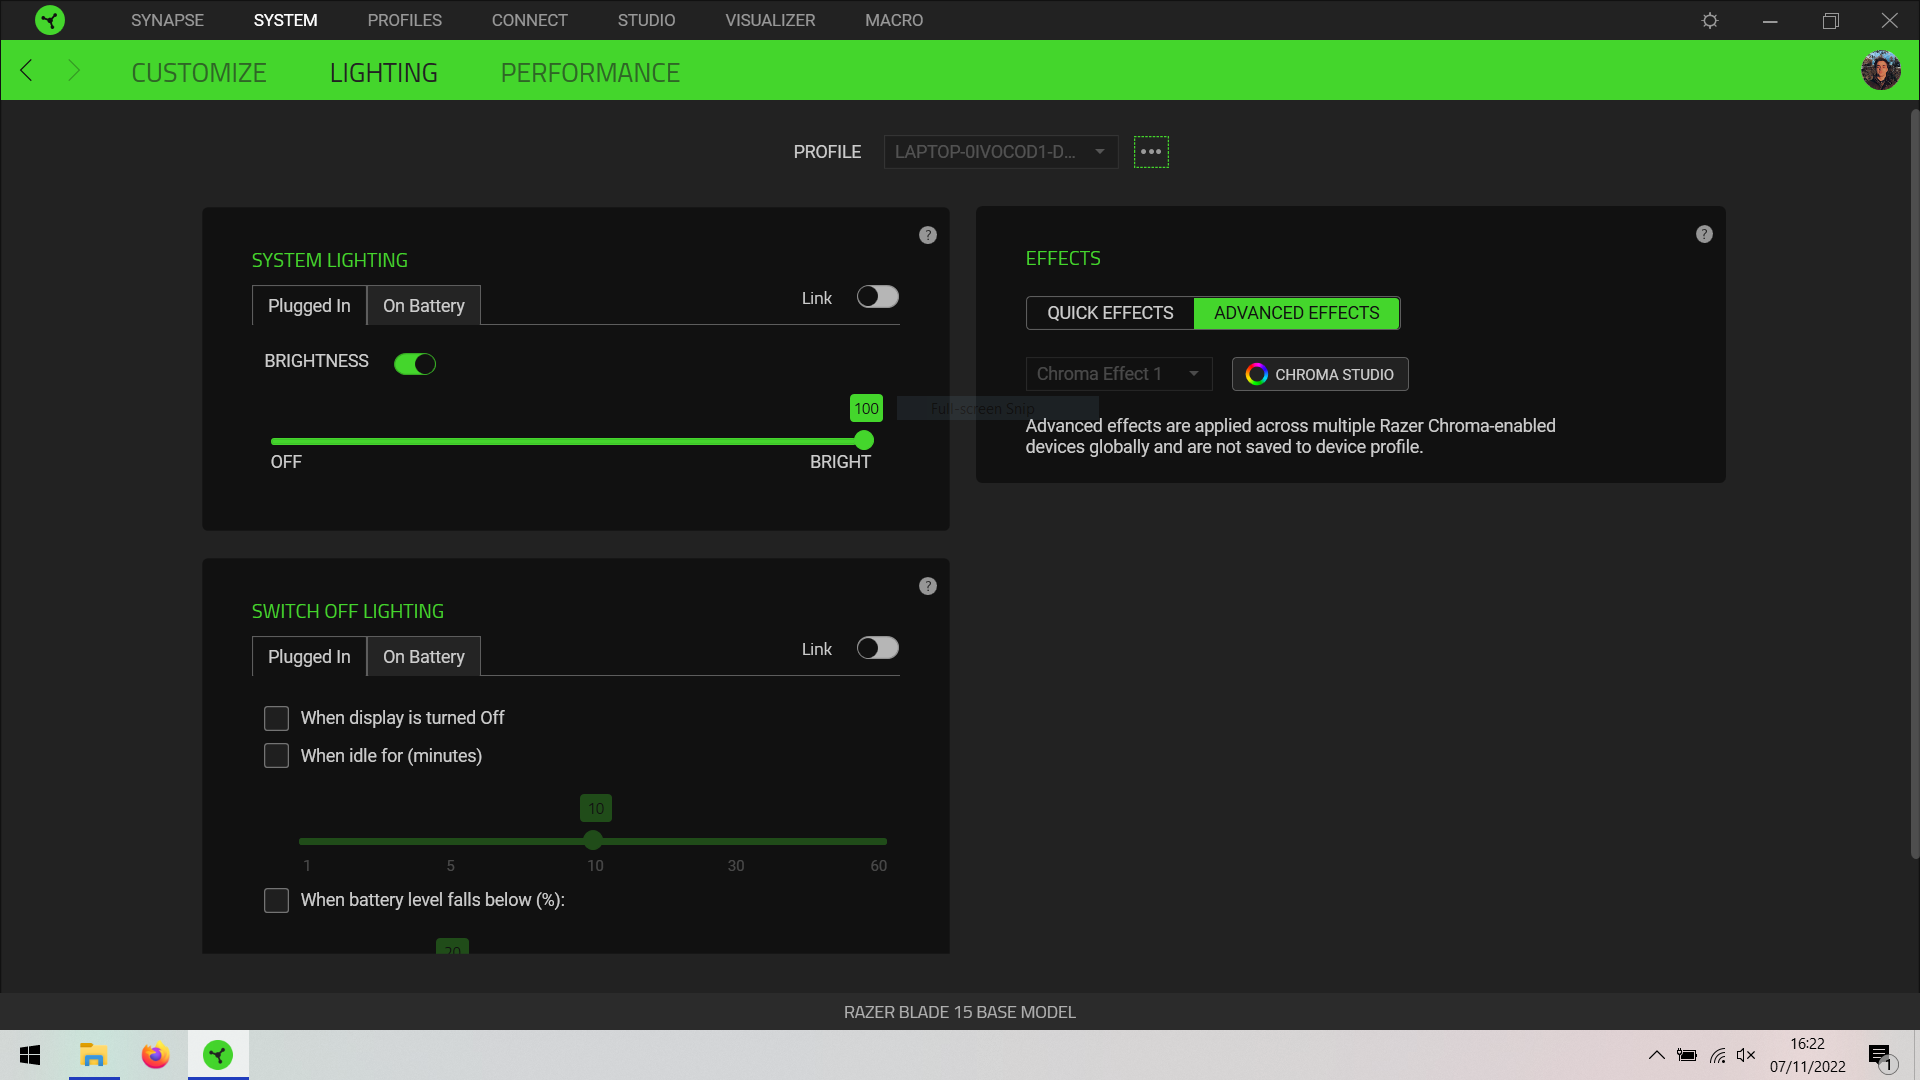
Task: Click the System Lighting help icon
Action: (x=927, y=235)
